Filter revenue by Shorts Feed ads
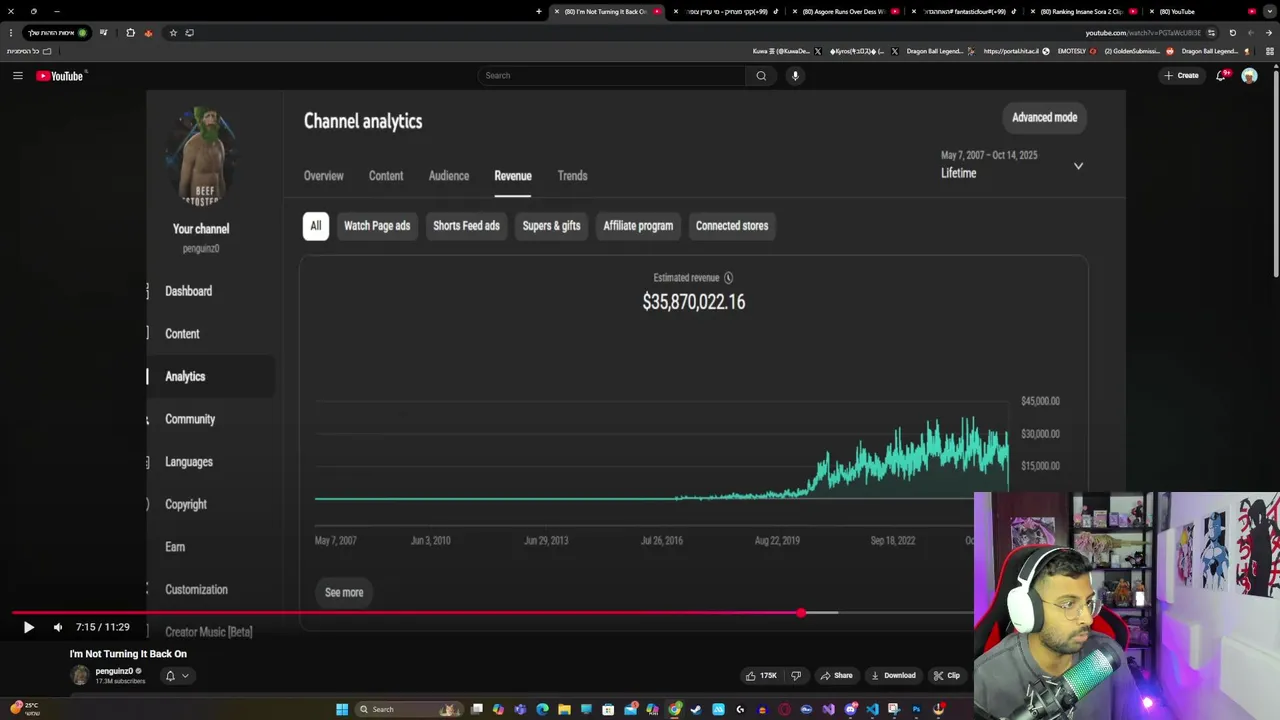 pyautogui.click(x=466, y=226)
